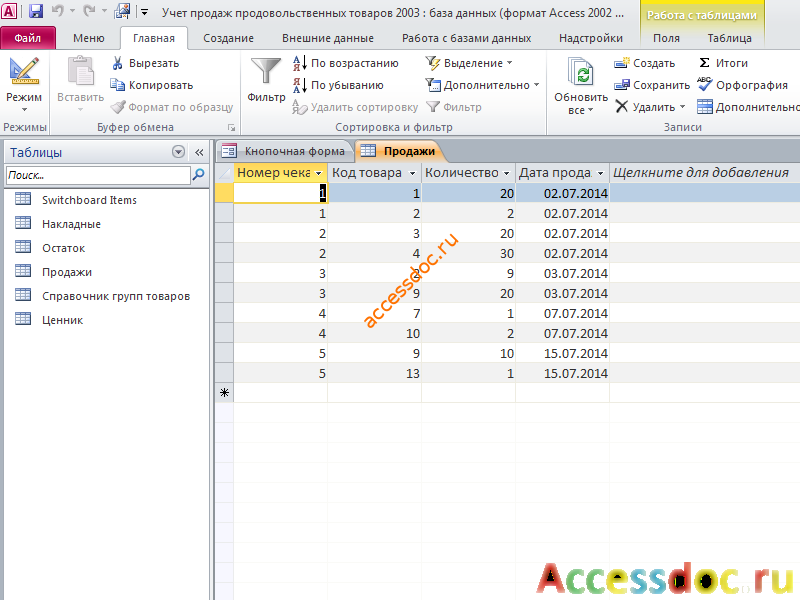Click the Поиск search field
The image size is (800, 600).
coord(98,175)
